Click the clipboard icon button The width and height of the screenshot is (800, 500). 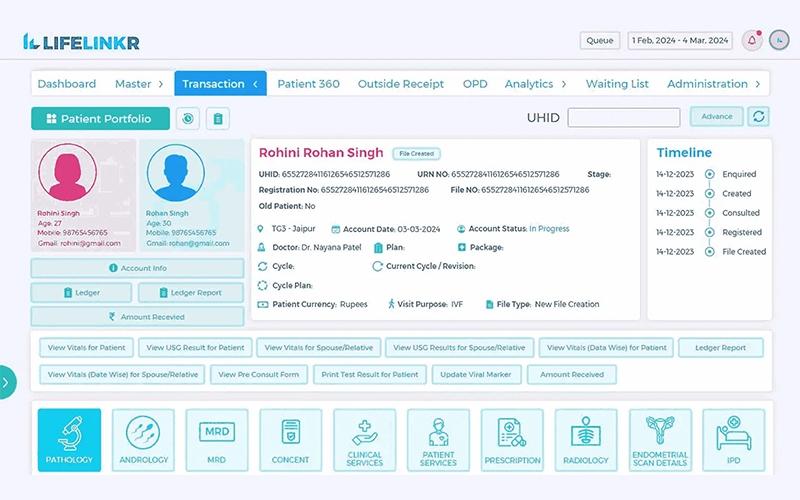coord(218,118)
